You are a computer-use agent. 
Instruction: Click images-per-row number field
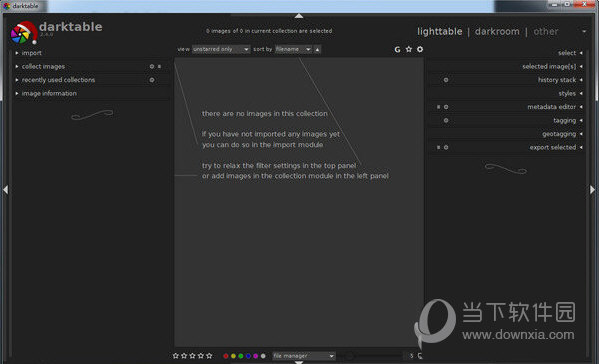(x=411, y=356)
